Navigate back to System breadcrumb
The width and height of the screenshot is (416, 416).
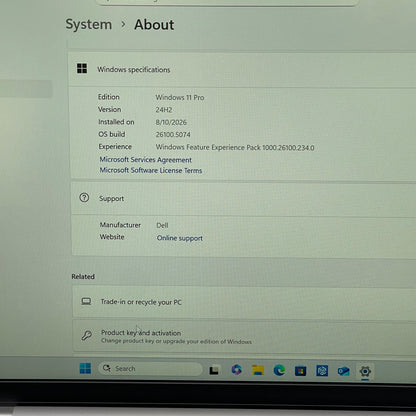pyautogui.click(x=89, y=24)
